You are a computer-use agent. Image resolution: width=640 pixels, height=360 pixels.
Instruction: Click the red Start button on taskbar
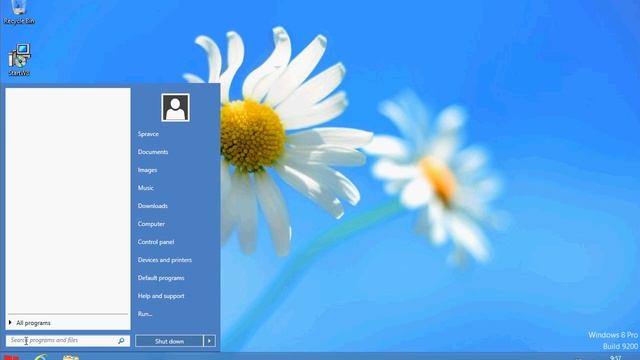coord(11,357)
